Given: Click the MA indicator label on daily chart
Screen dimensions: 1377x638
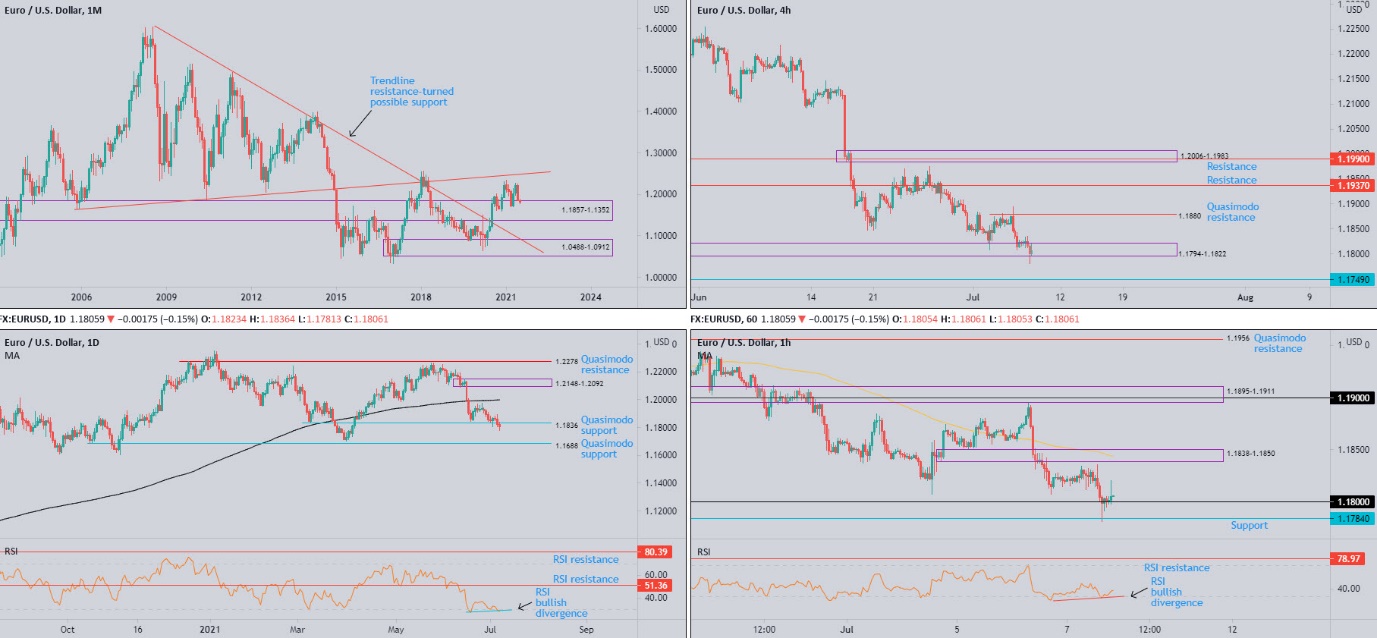Looking at the screenshot, I should 10,357.
